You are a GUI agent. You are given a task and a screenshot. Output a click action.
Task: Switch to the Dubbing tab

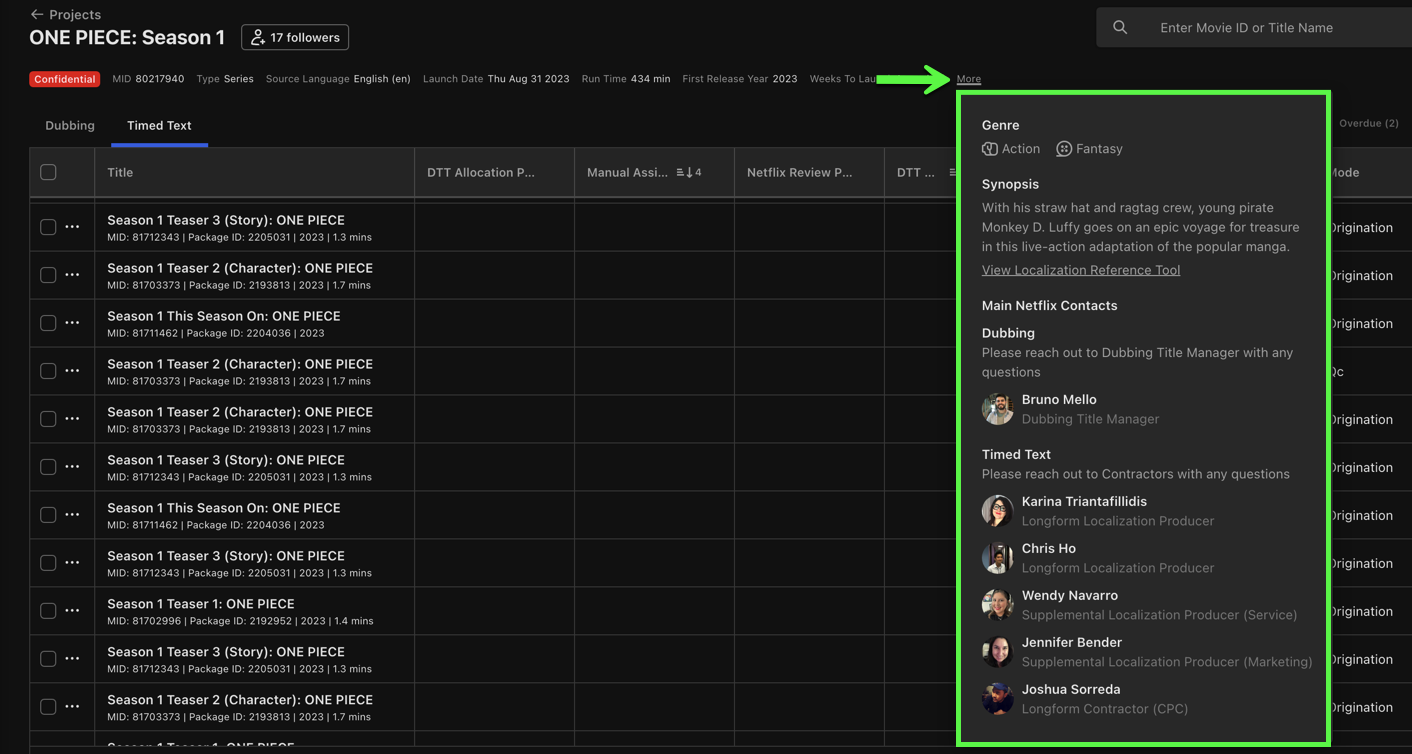(70, 126)
